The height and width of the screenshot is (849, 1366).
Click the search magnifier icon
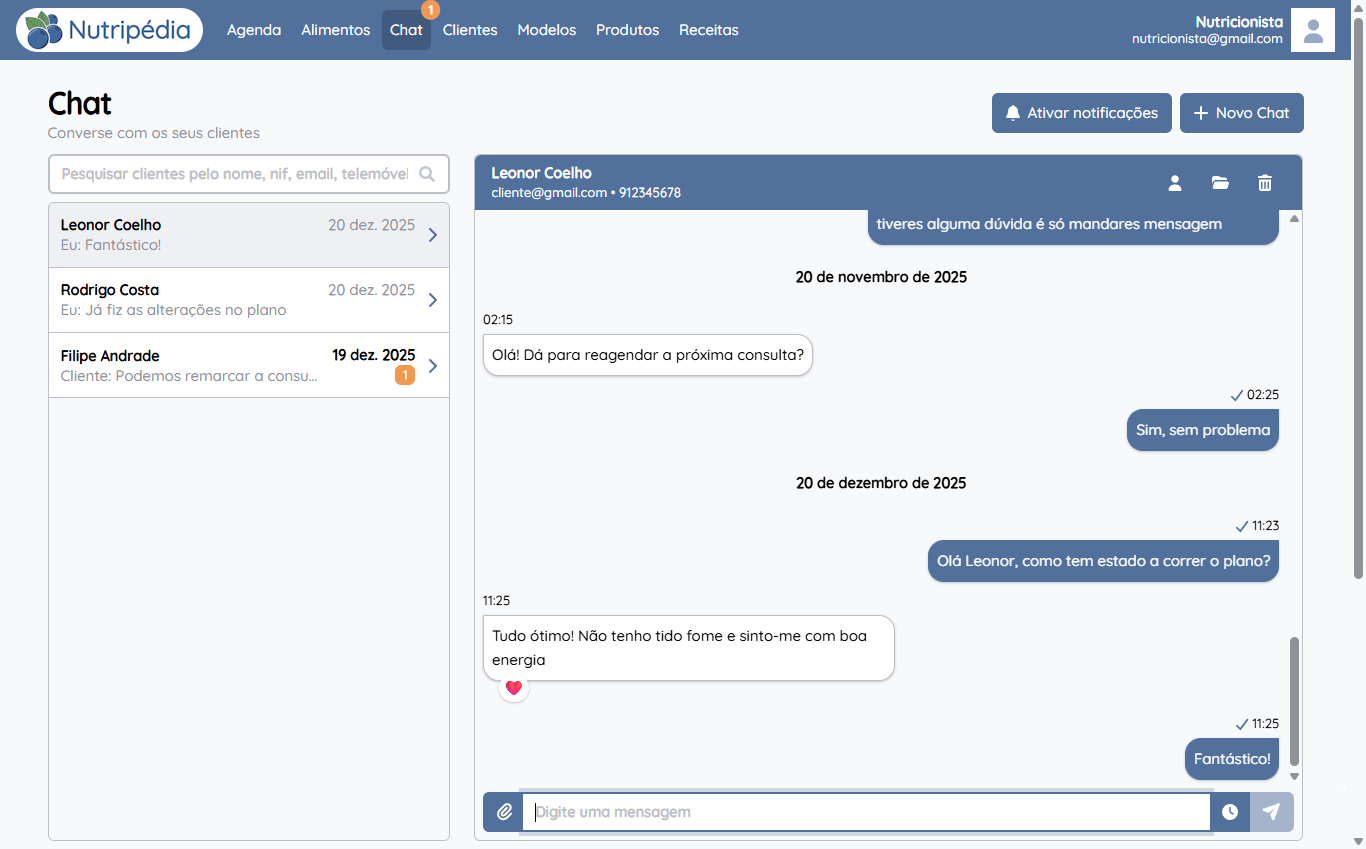(427, 174)
